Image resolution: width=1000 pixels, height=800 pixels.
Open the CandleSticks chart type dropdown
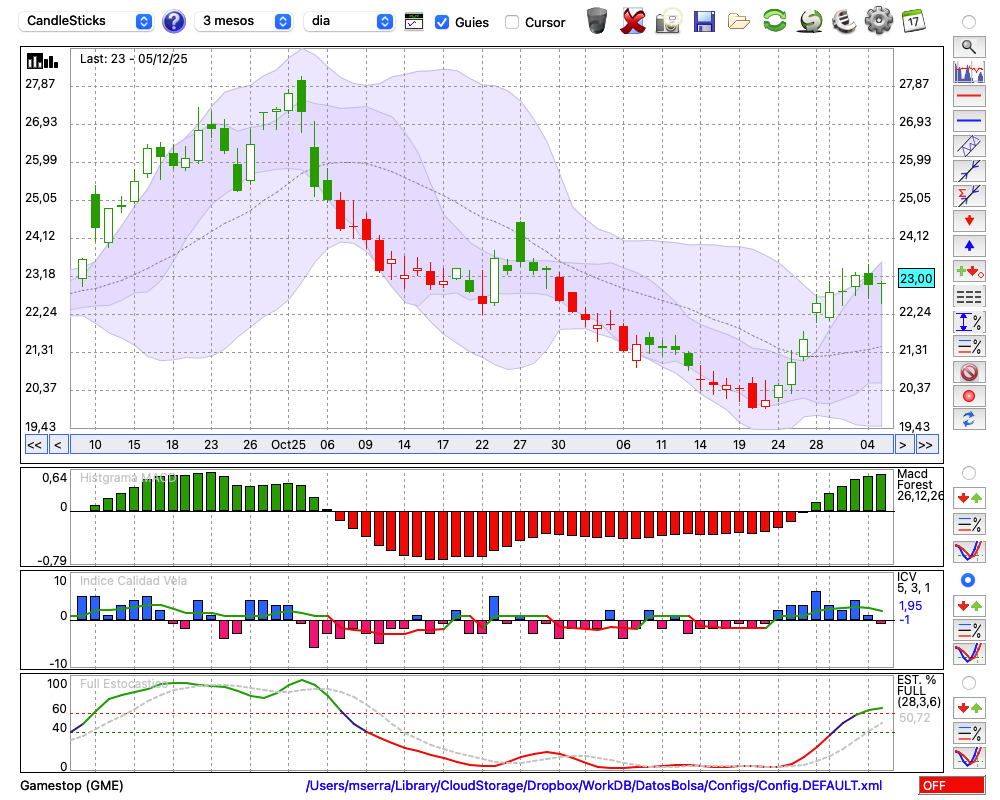[88, 21]
